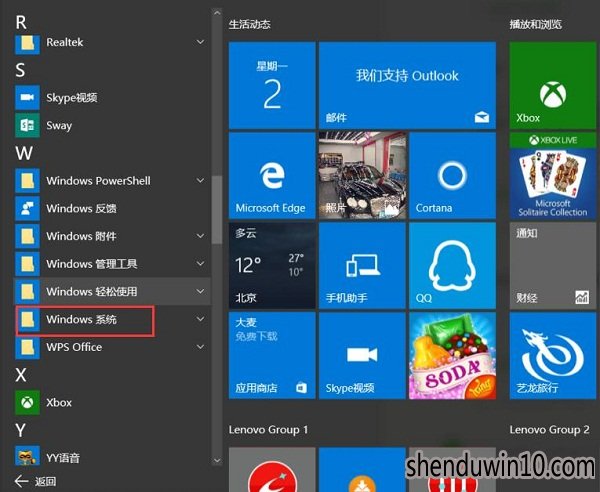Click the Windows 附件 folder icon
Image resolution: width=600 pixels, height=492 pixels.
pos(27,236)
